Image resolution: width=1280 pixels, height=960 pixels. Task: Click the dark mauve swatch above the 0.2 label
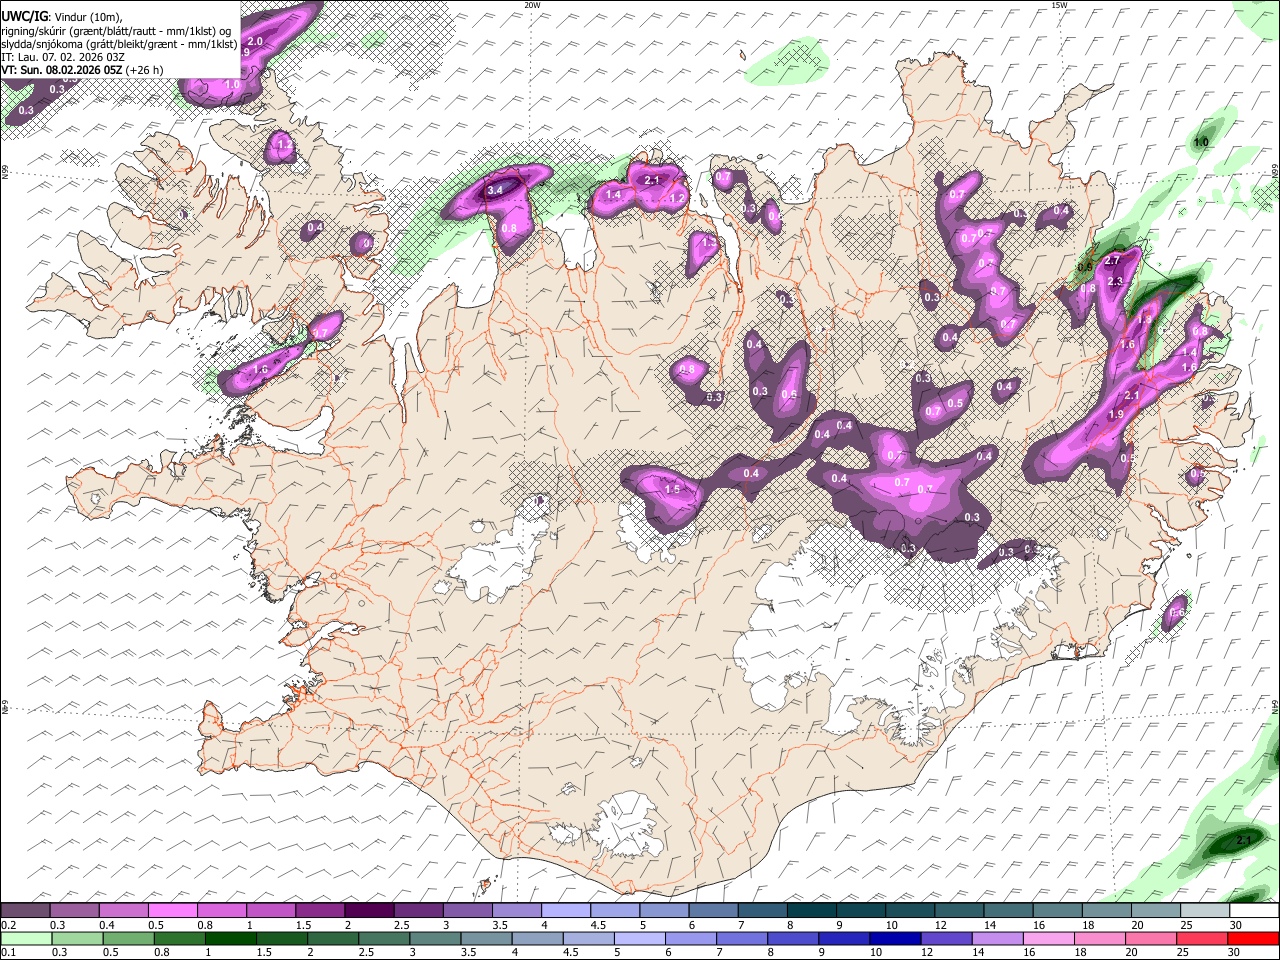click(25, 910)
